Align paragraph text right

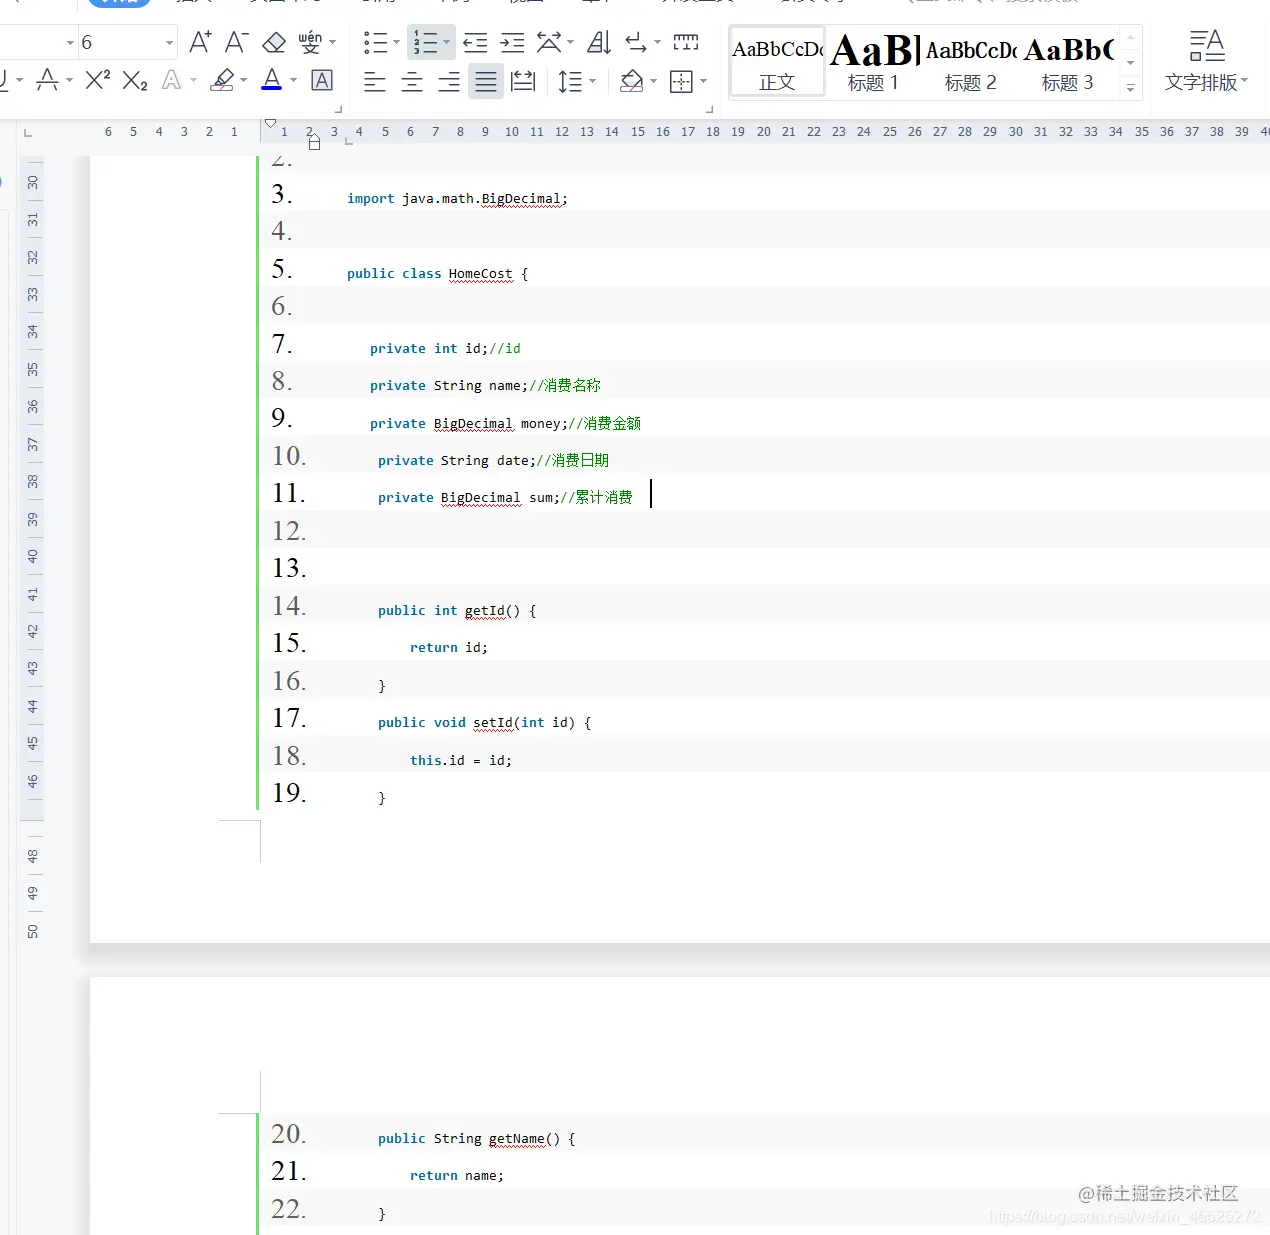click(x=449, y=82)
